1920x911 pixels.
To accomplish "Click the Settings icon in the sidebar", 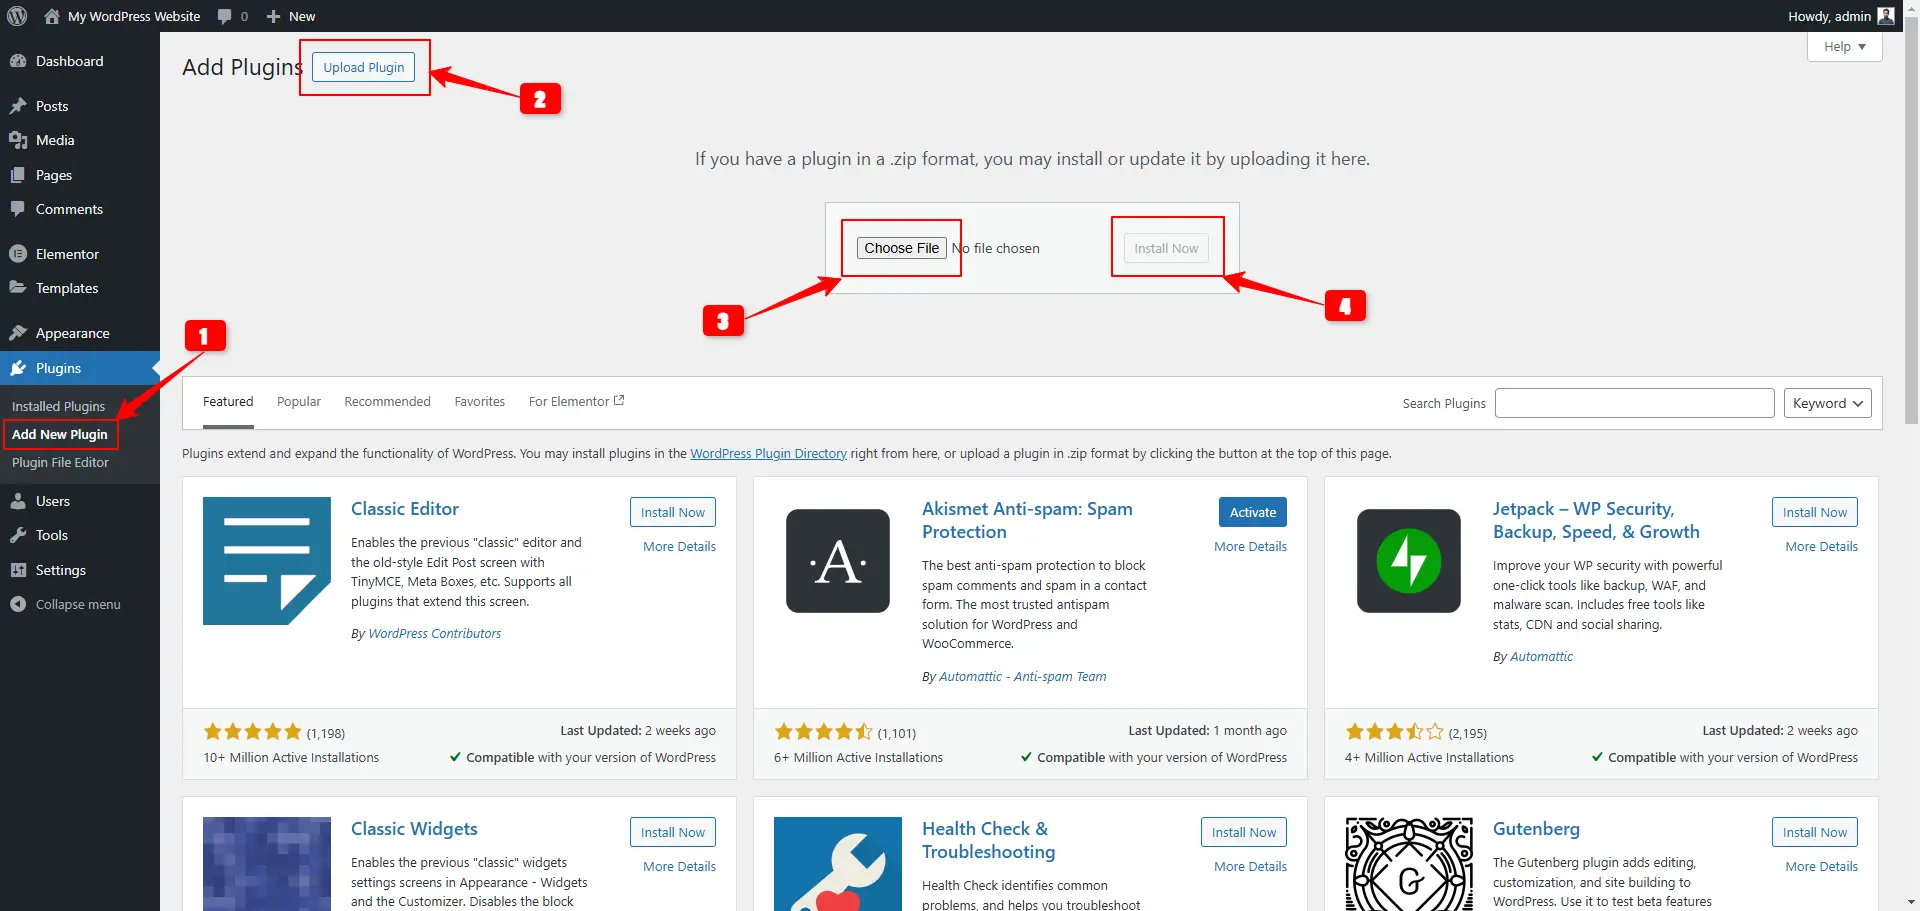I will [18, 570].
